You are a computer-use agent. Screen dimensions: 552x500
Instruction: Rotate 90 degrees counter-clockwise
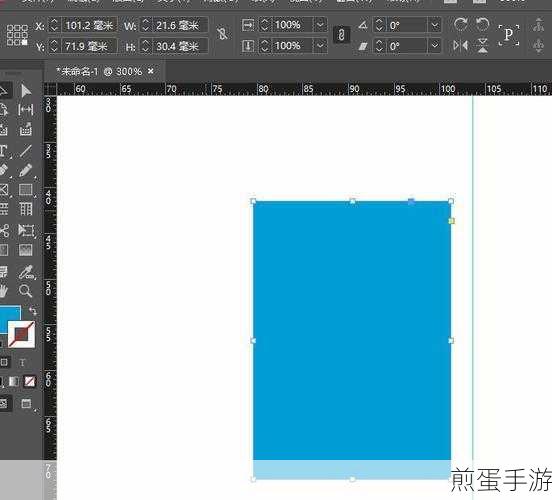(483, 25)
